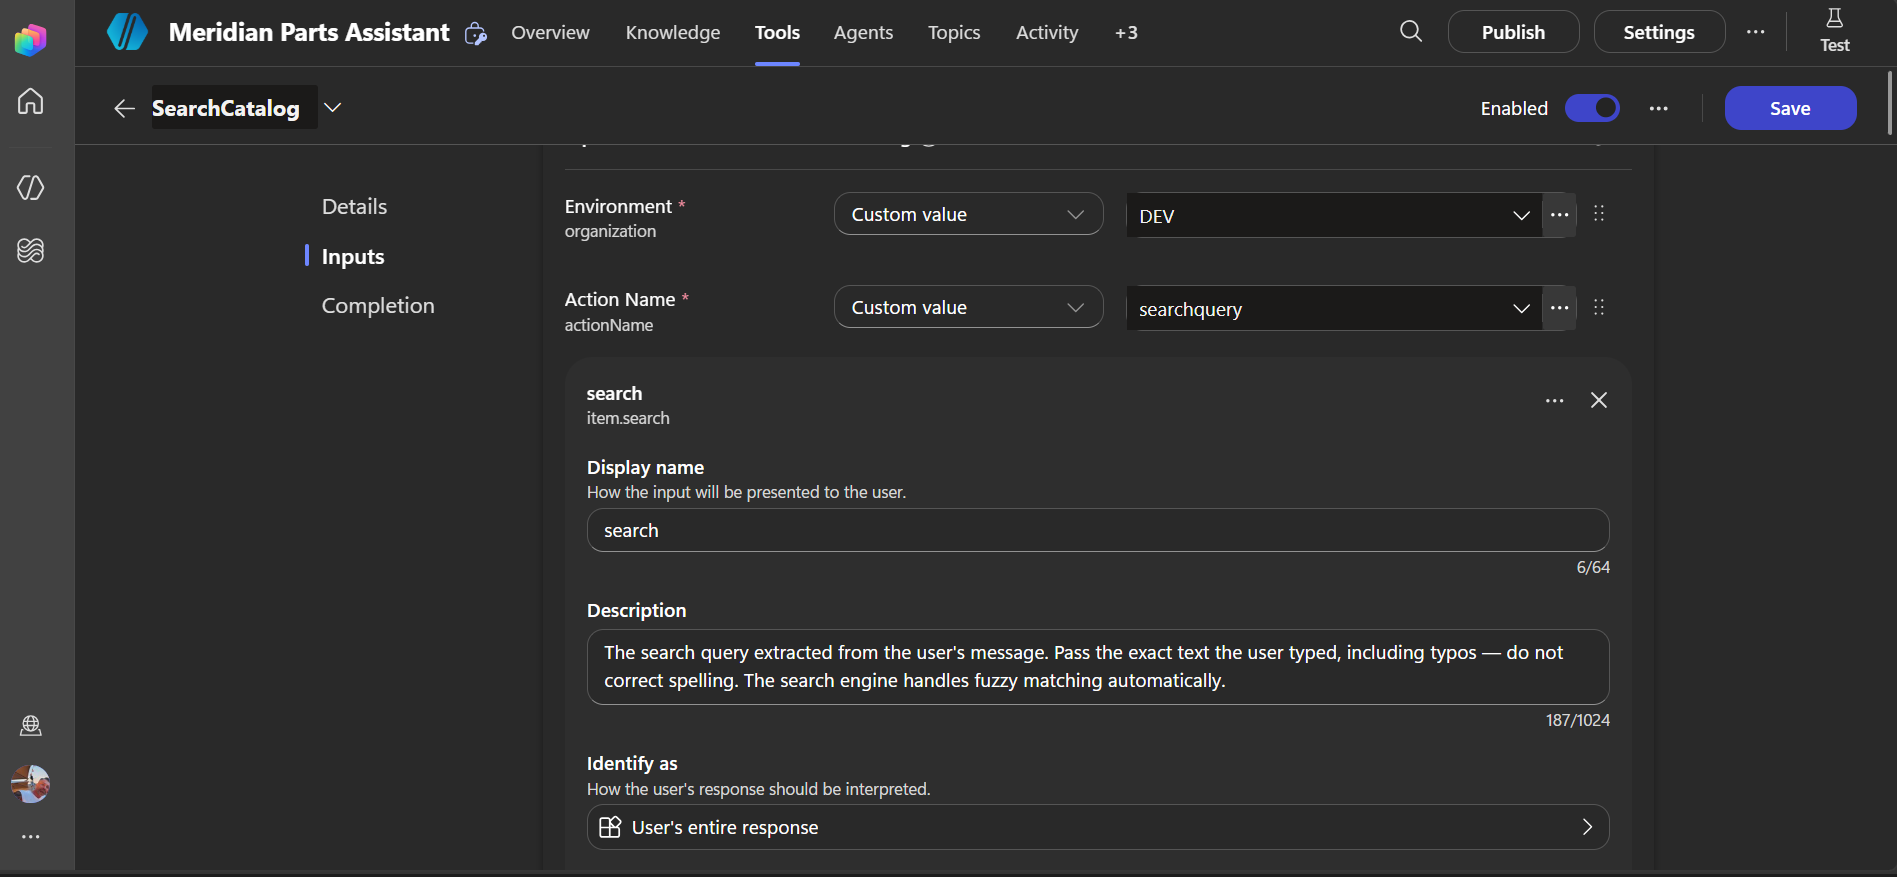Open the Test flask panel

1835,31
